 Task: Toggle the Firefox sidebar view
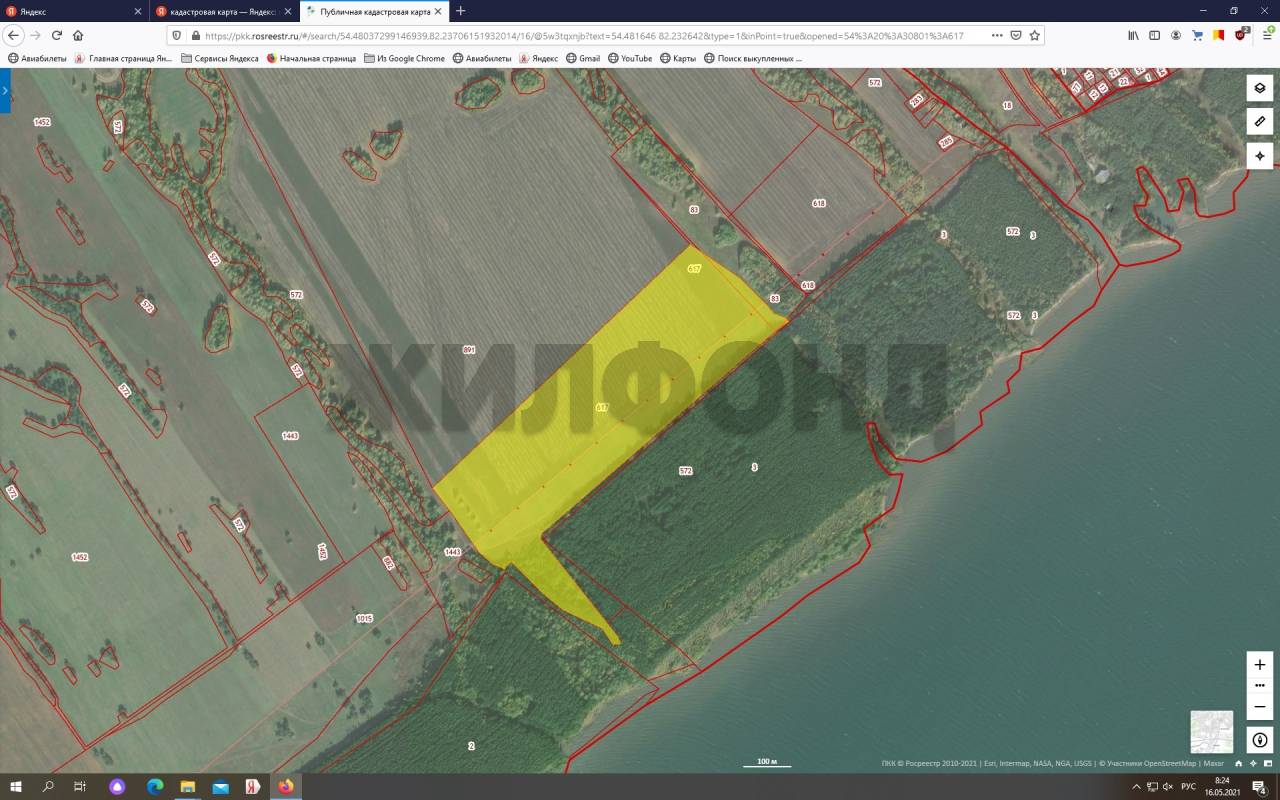tap(1154, 35)
